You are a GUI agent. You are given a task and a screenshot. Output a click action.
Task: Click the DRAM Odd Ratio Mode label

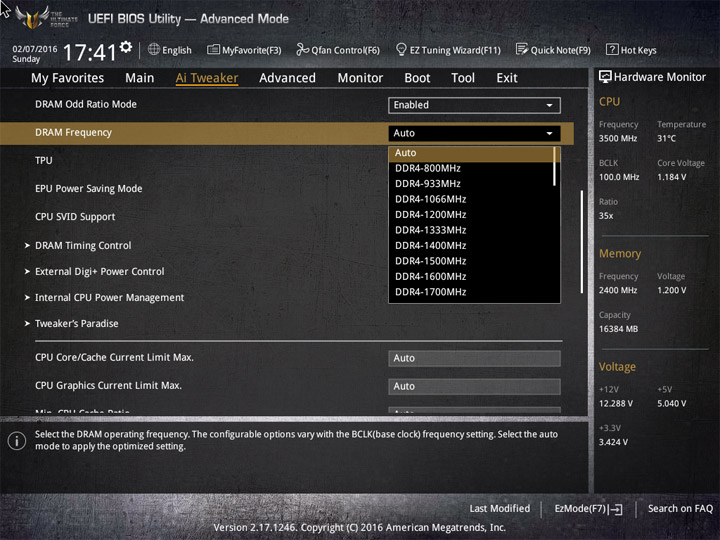click(86, 104)
